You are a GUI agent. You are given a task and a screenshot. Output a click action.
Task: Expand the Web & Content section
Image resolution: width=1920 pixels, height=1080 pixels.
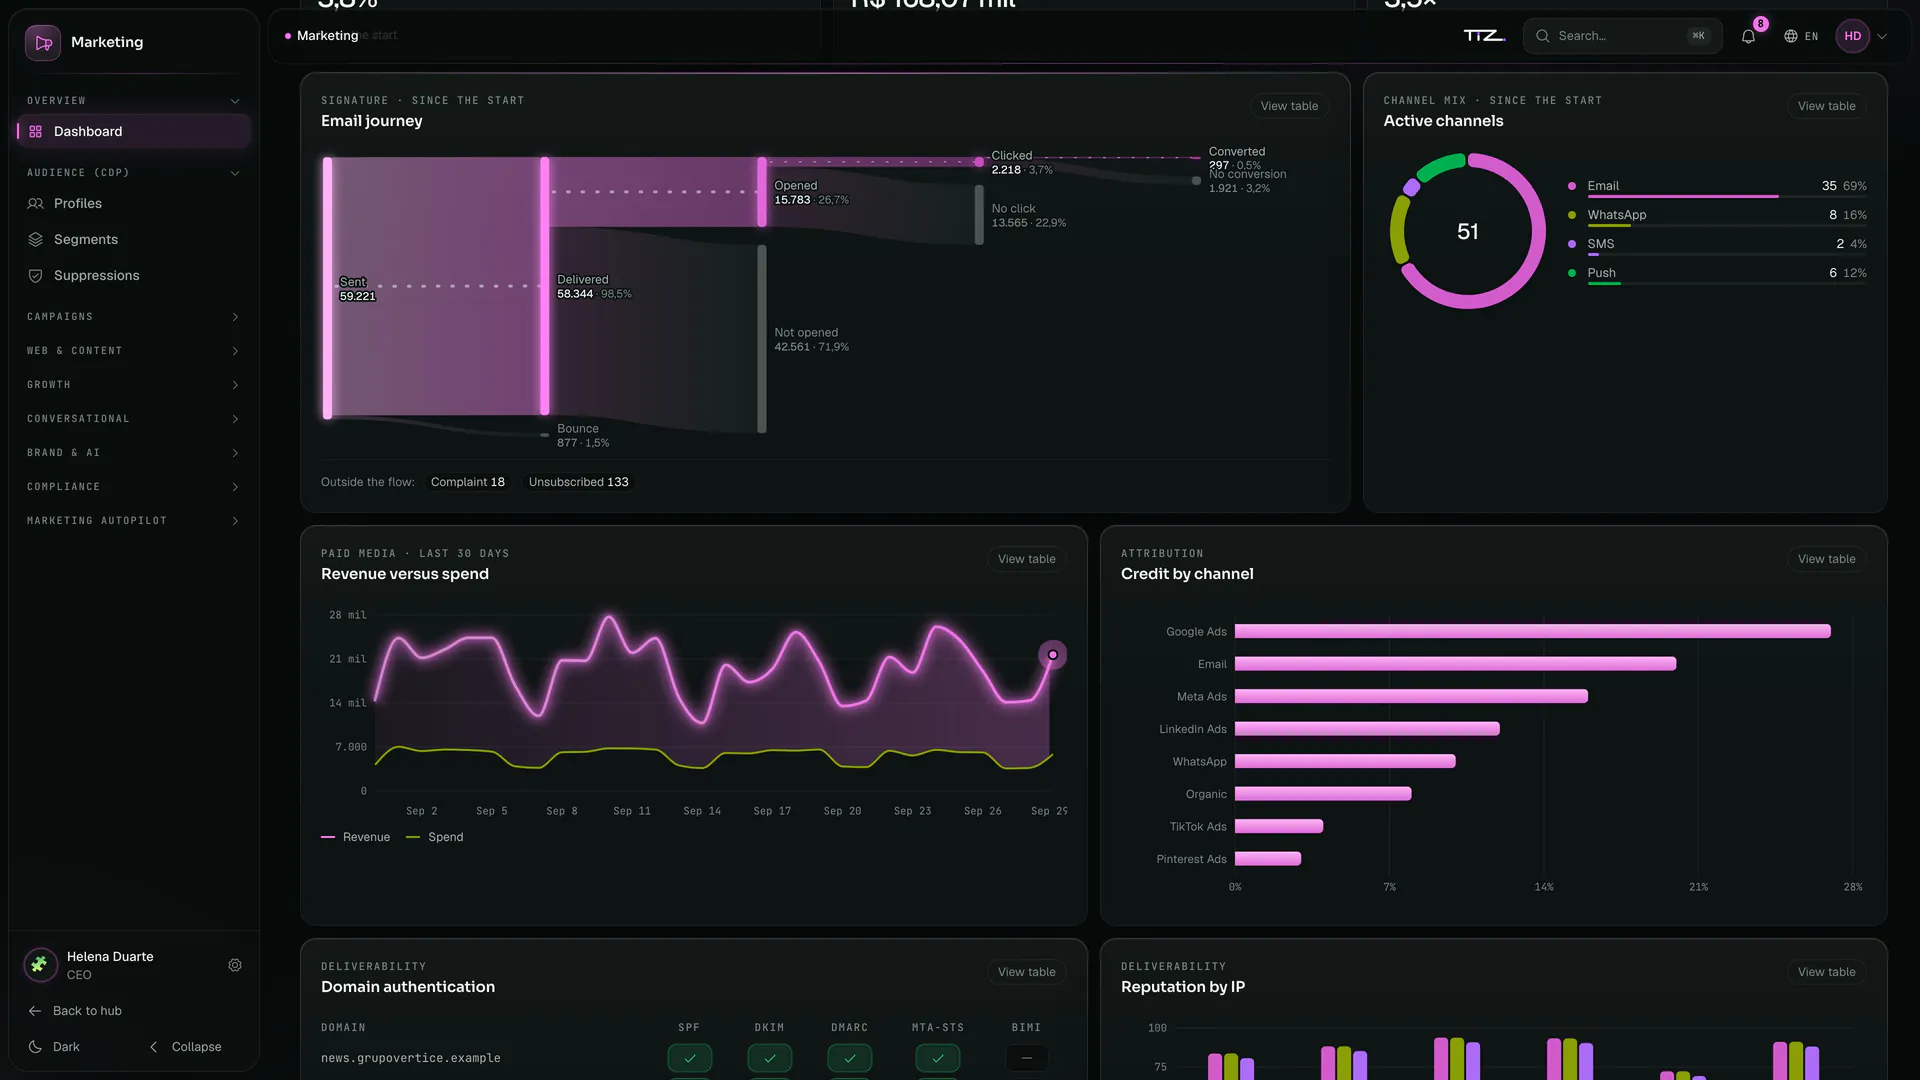pyautogui.click(x=134, y=351)
